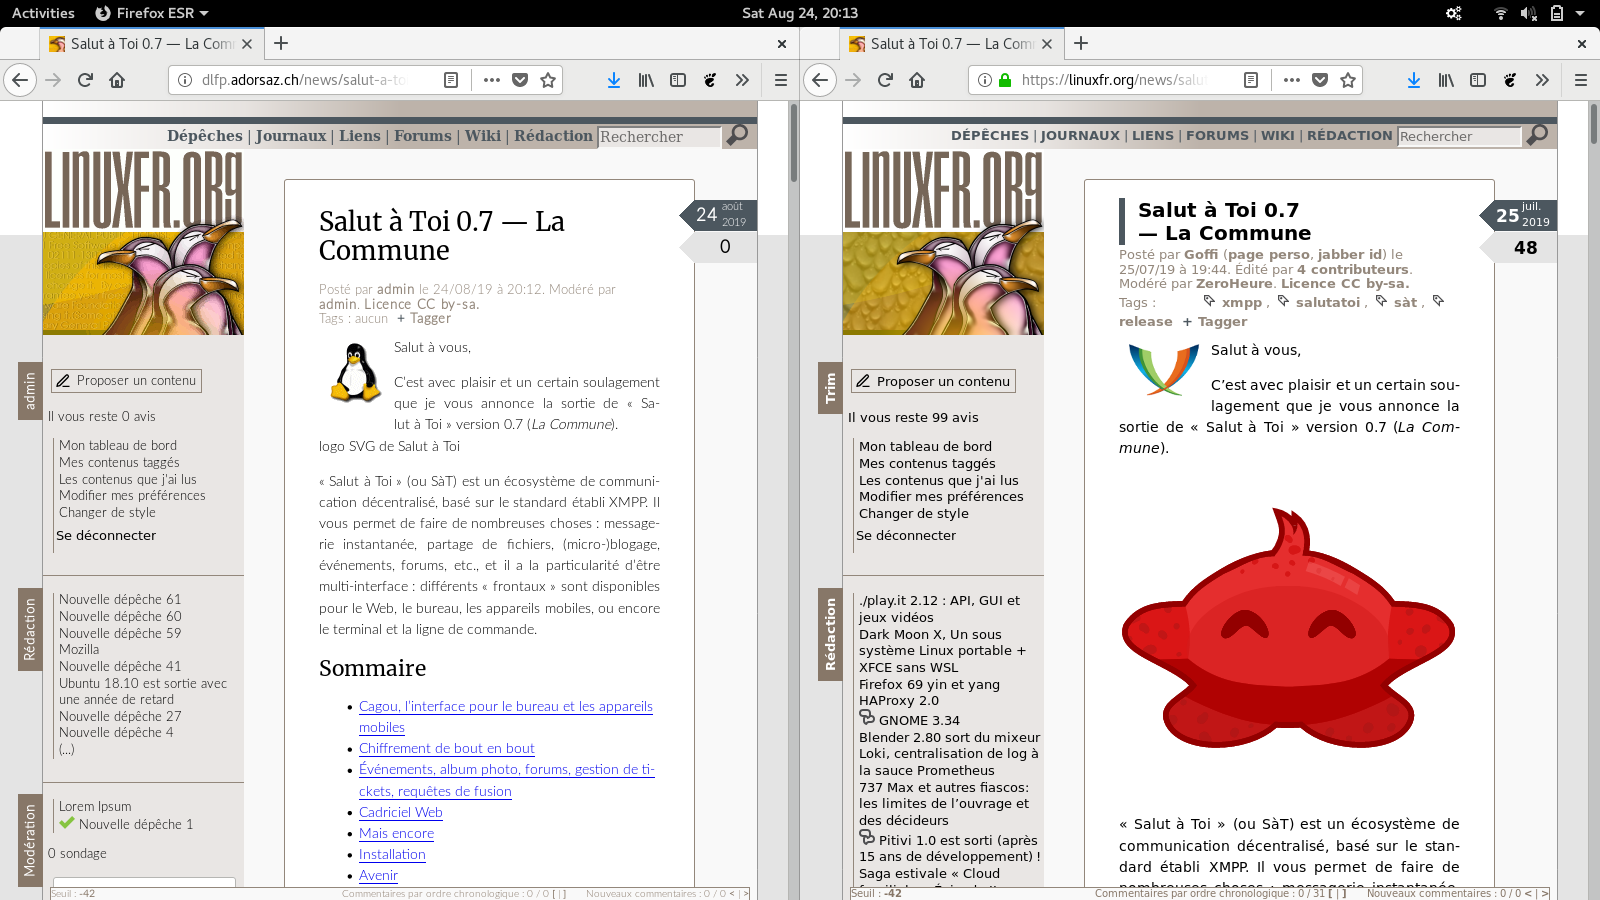Open Chiffrement de bout en bout link

(x=447, y=748)
